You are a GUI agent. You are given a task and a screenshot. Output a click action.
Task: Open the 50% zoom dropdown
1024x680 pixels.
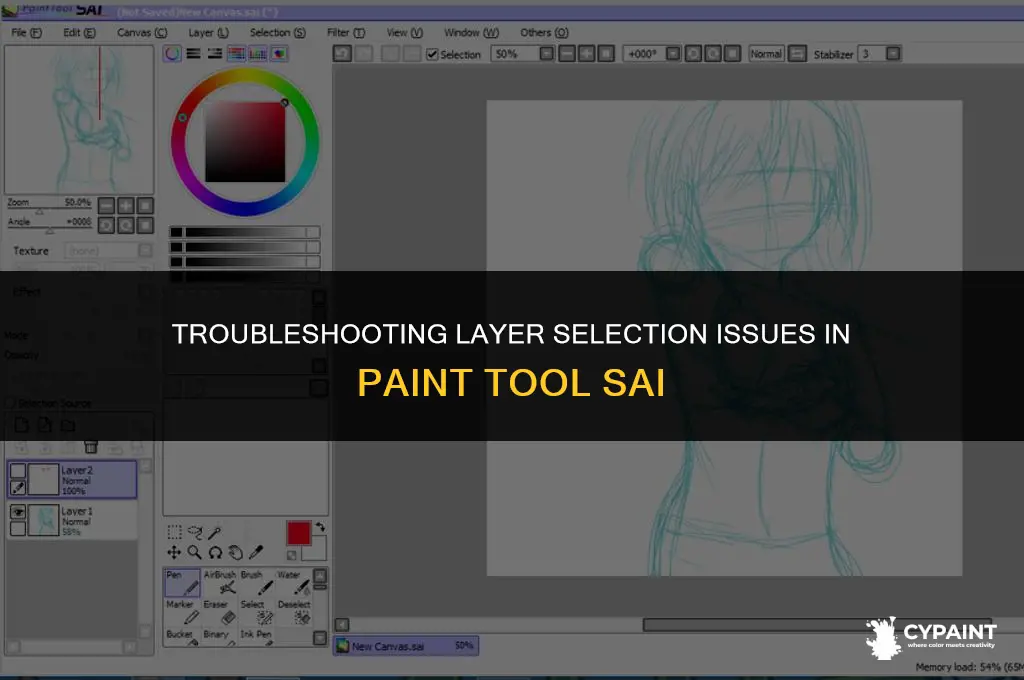(547, 54)
